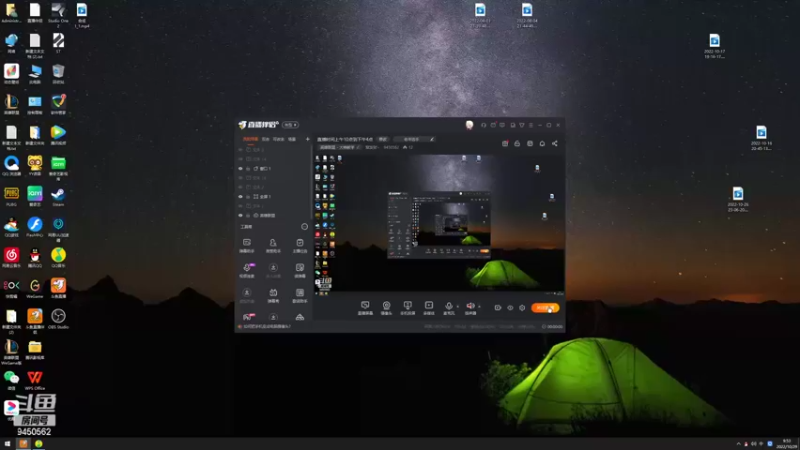
Task: Collapse the toolbox panel with circle minus icon
Action: tap(305, 227)
